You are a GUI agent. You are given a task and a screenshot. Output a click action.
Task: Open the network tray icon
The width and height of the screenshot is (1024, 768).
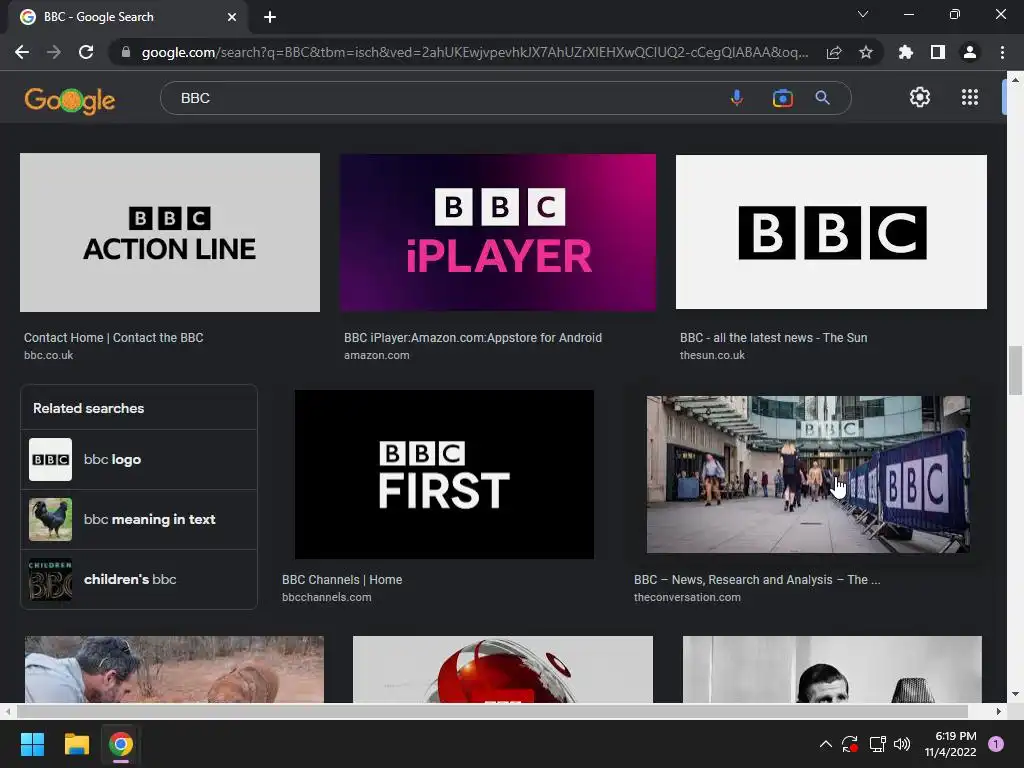[877, 744]
